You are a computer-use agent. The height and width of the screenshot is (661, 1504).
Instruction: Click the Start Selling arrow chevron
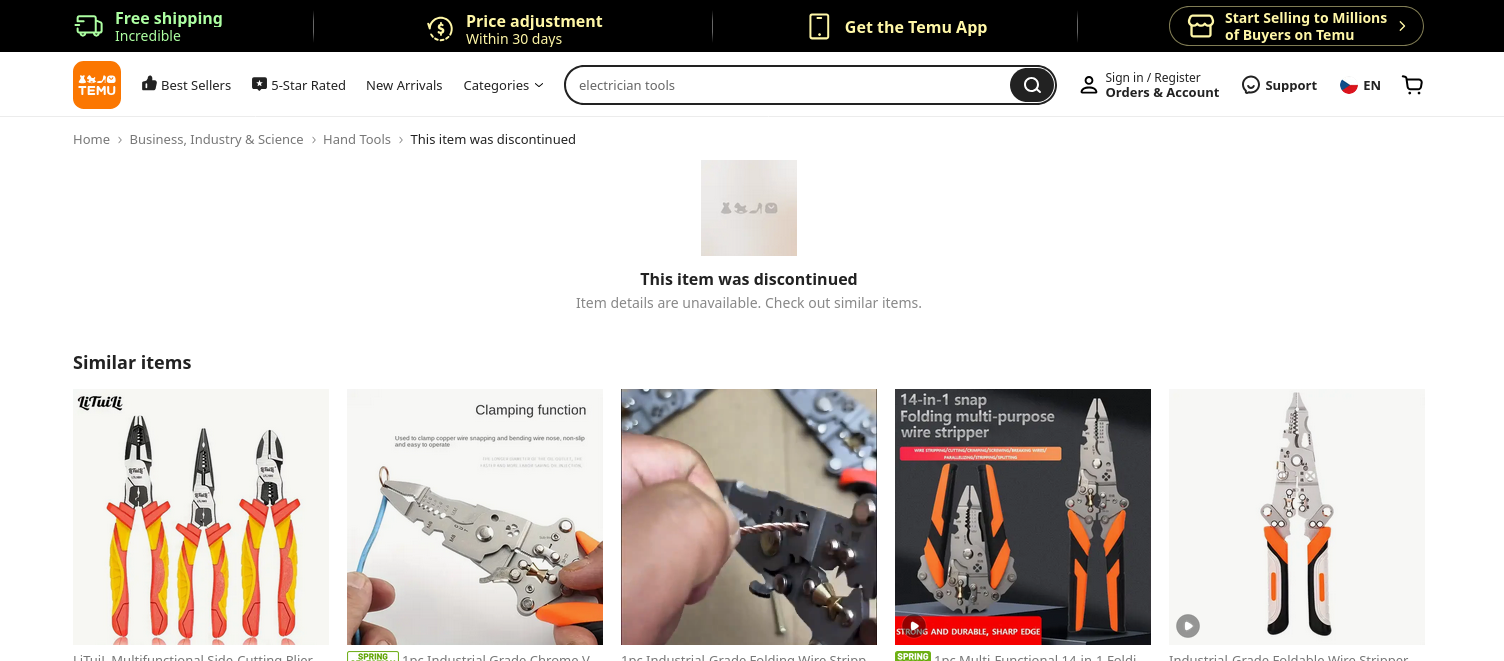pos(1402,27)
